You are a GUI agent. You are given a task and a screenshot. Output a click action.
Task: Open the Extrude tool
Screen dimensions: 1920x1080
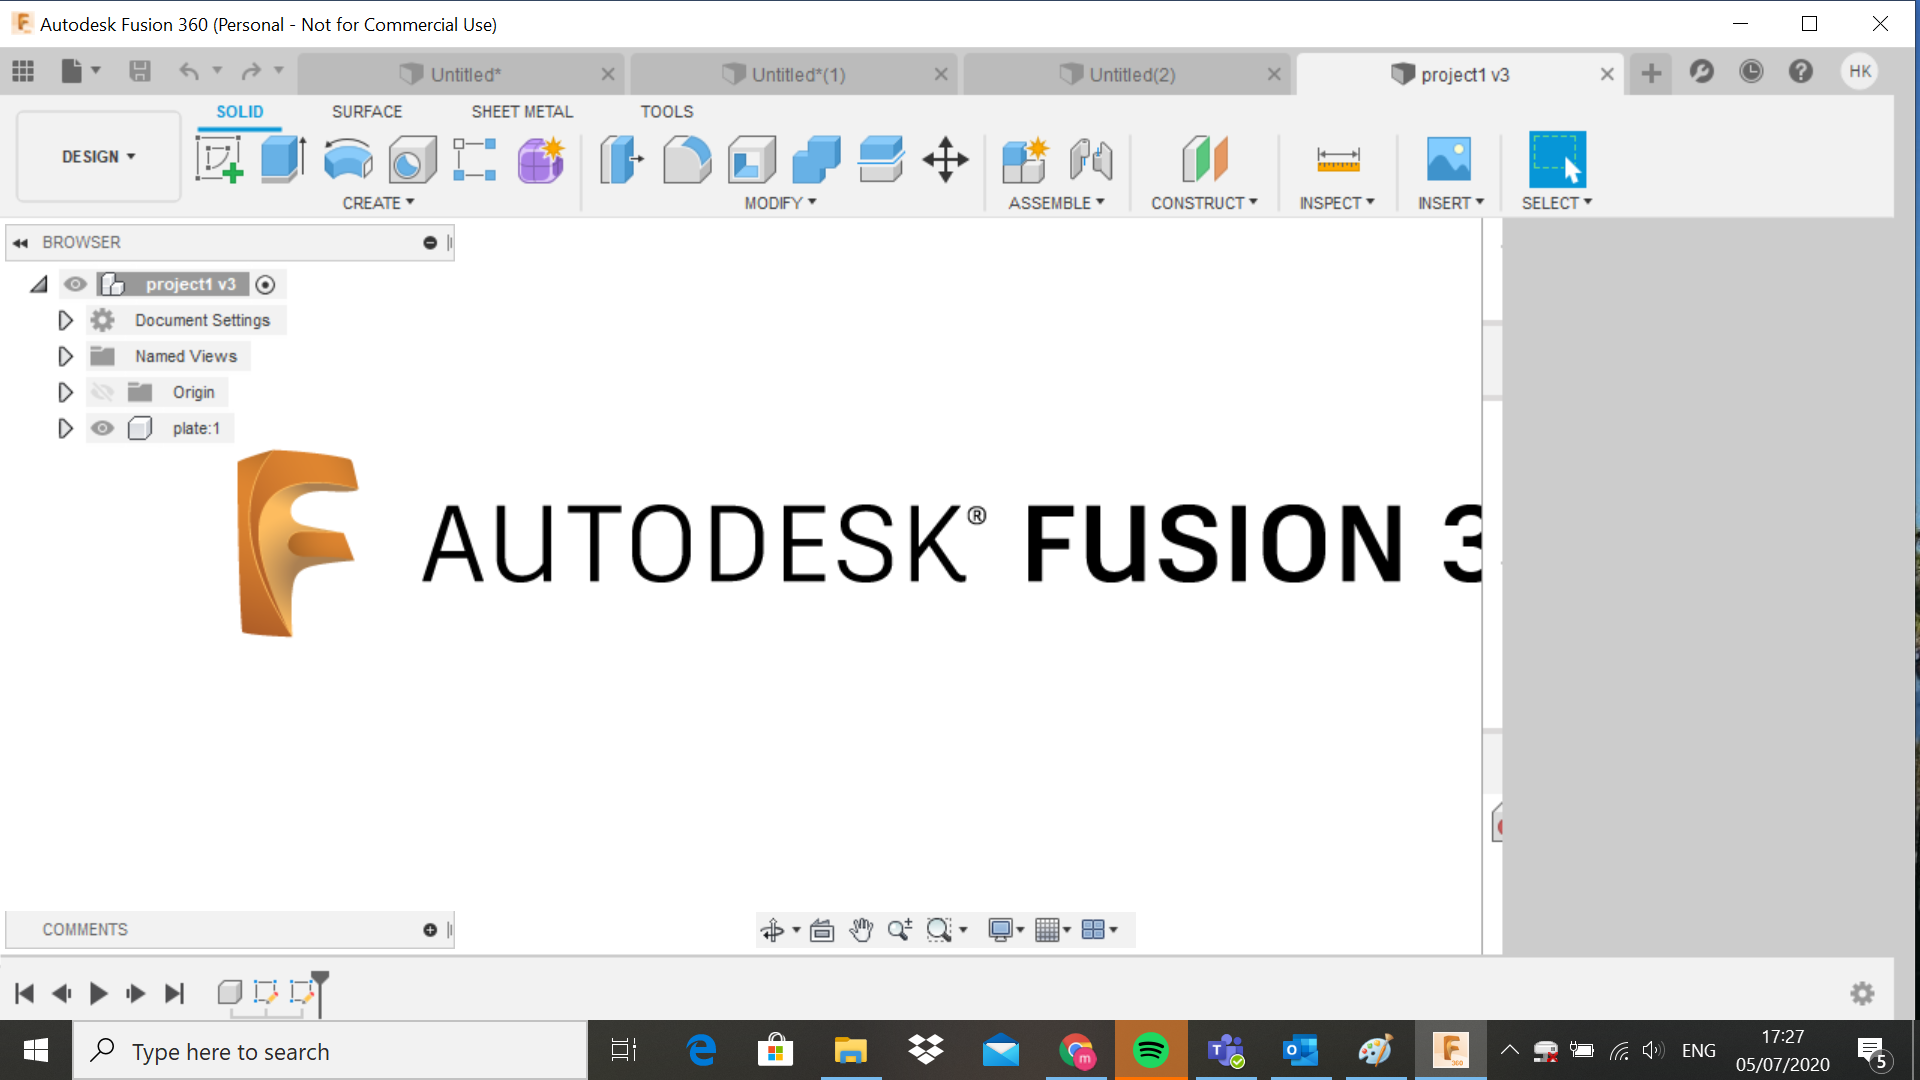[283, 160]
